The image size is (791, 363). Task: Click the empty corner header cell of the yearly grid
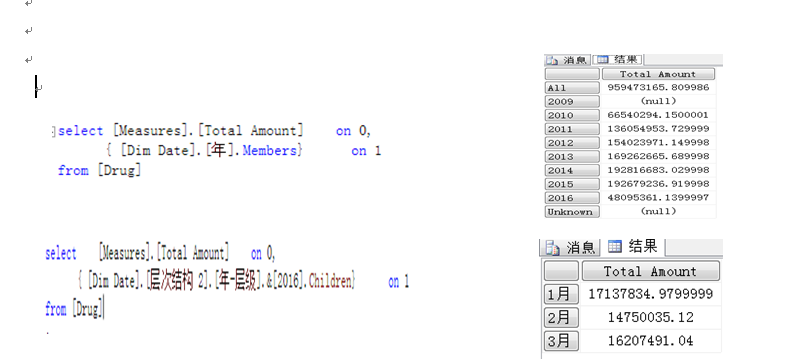click(572, 74)
